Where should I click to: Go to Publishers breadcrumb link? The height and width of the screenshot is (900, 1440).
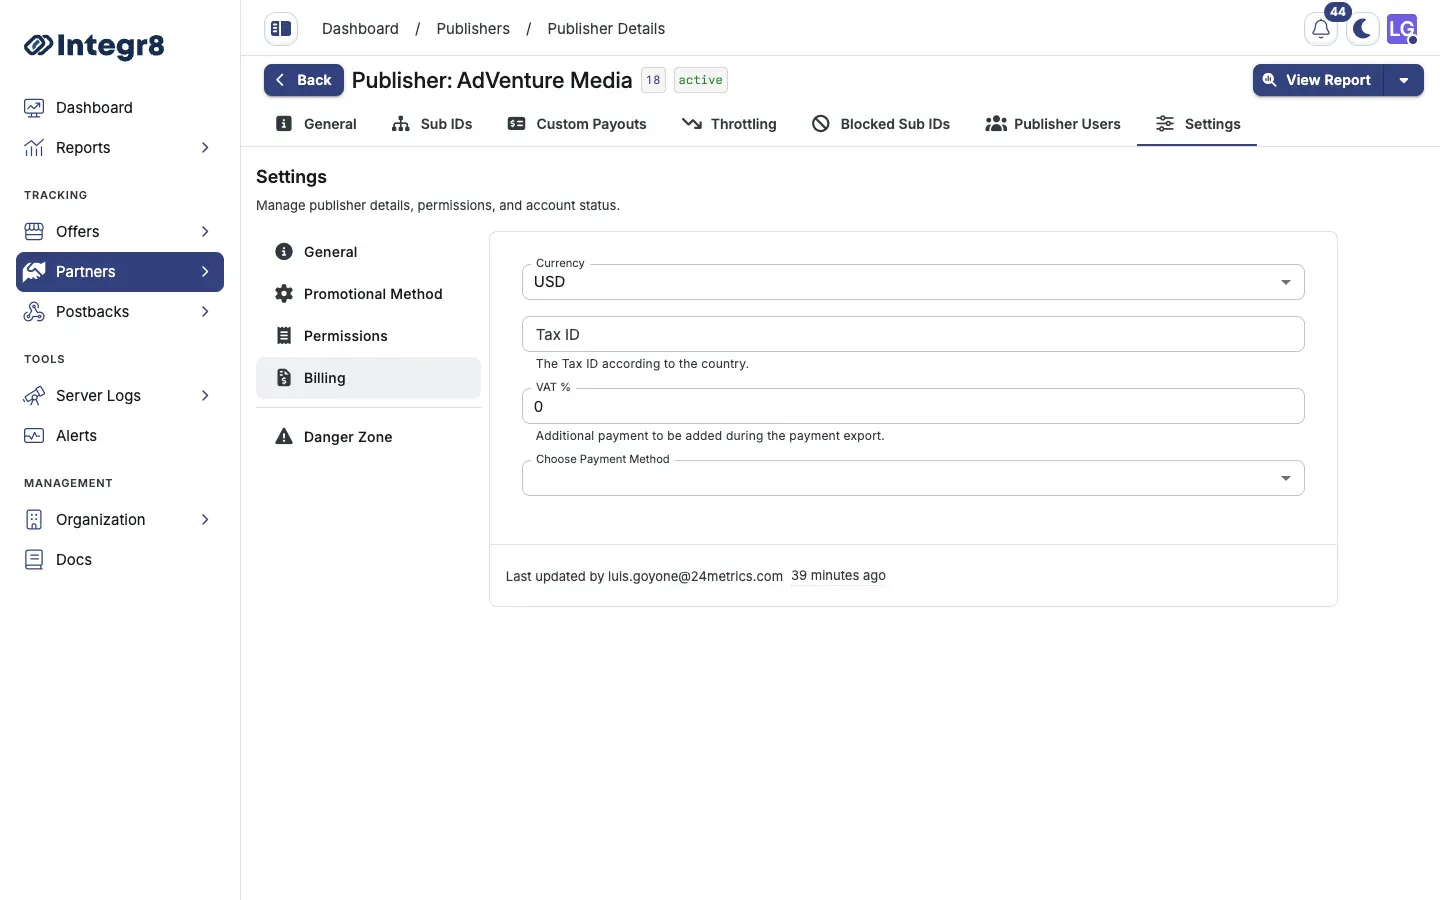473,29
